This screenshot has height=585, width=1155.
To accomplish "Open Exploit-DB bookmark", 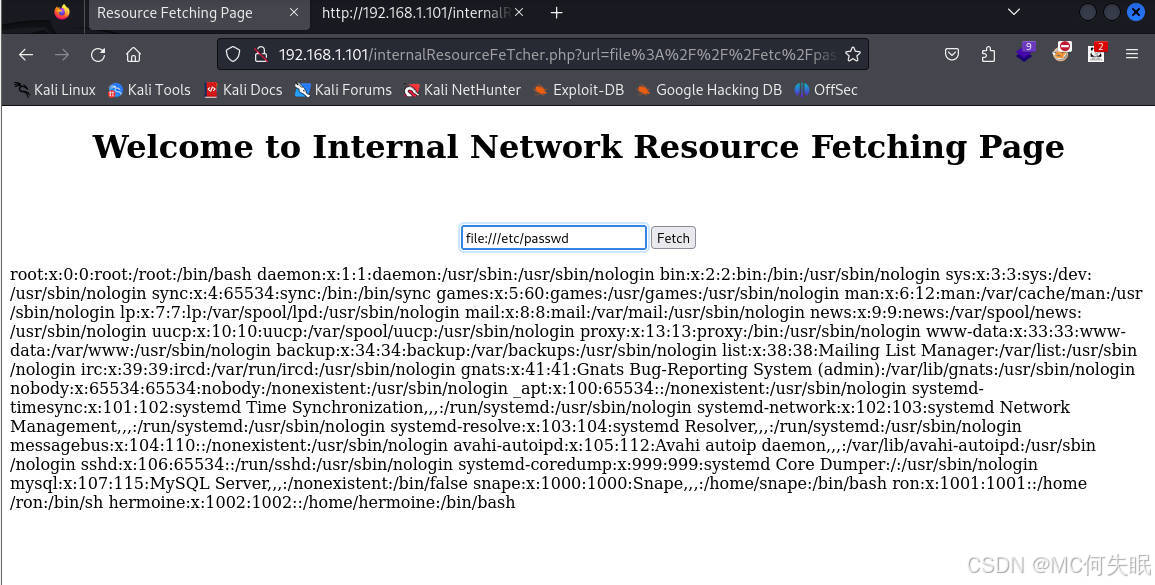I will coord(578,90).
